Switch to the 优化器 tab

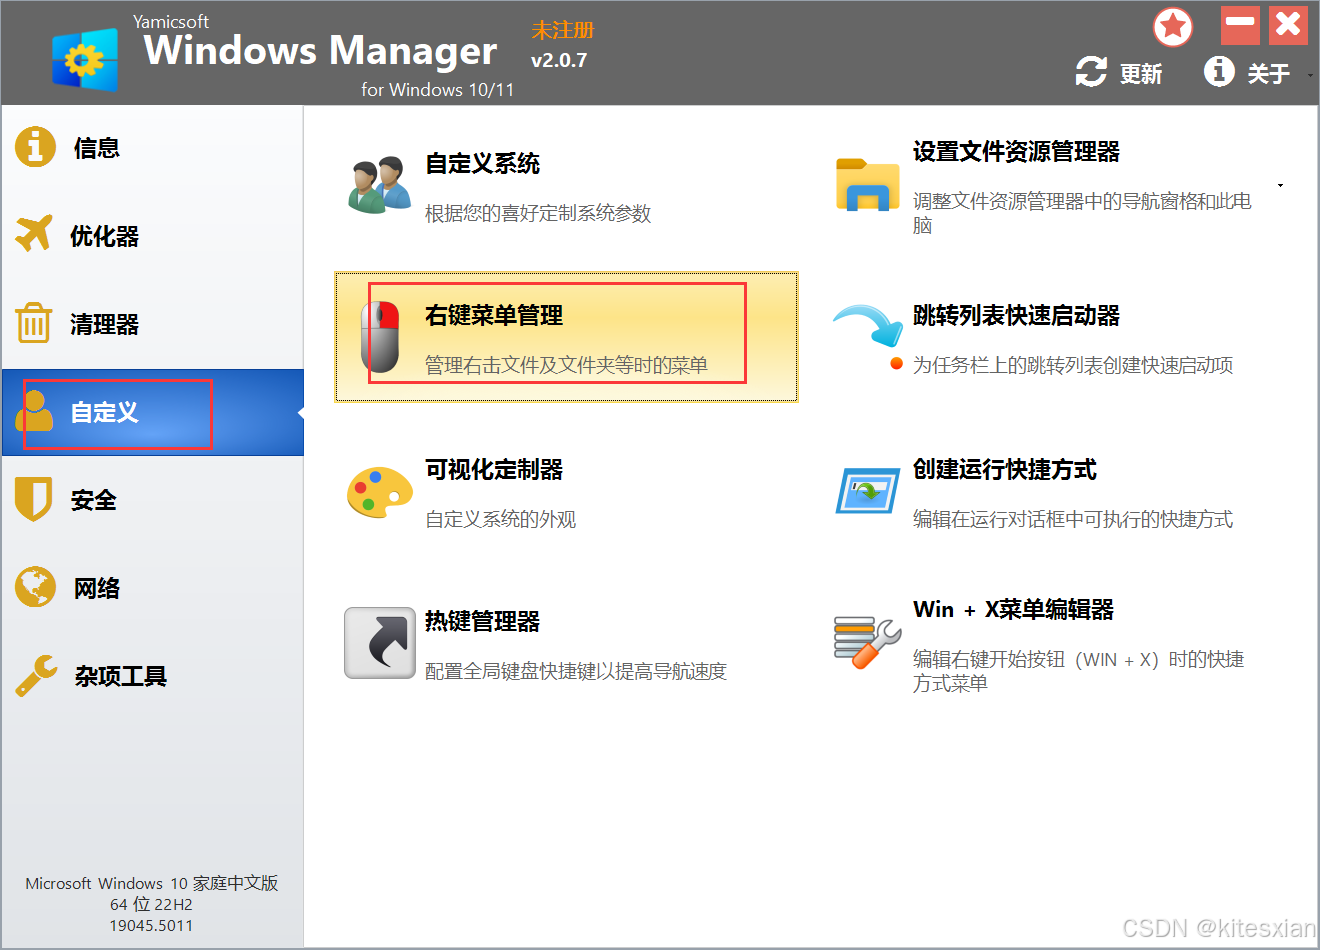[104, 236]
